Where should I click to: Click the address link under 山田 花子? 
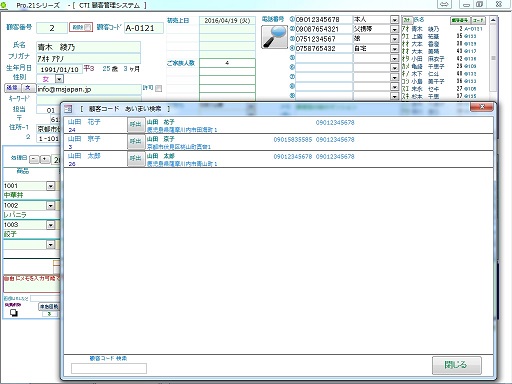(x=182, y=130)
